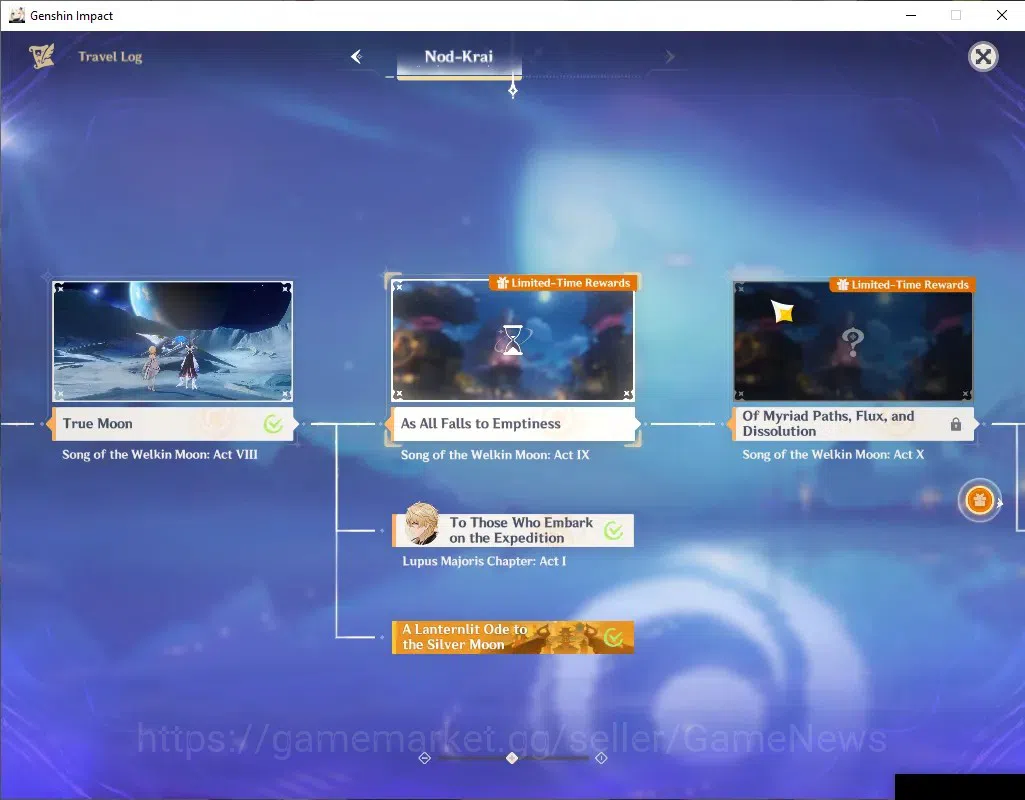The height and width of the screenshot is (800, 1025).
Task: Click zoom-out diamond at timeline slider left
Action: click(x=425, y=758)
